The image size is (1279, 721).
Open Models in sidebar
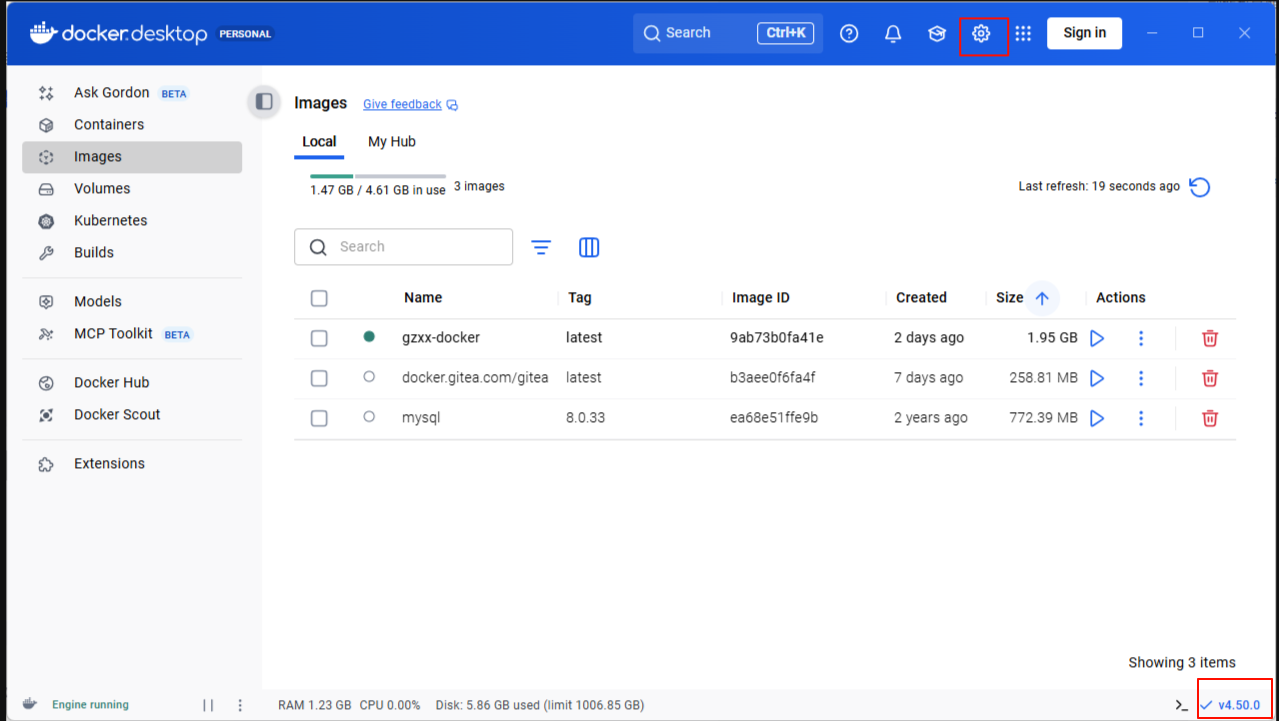[132, 302]
